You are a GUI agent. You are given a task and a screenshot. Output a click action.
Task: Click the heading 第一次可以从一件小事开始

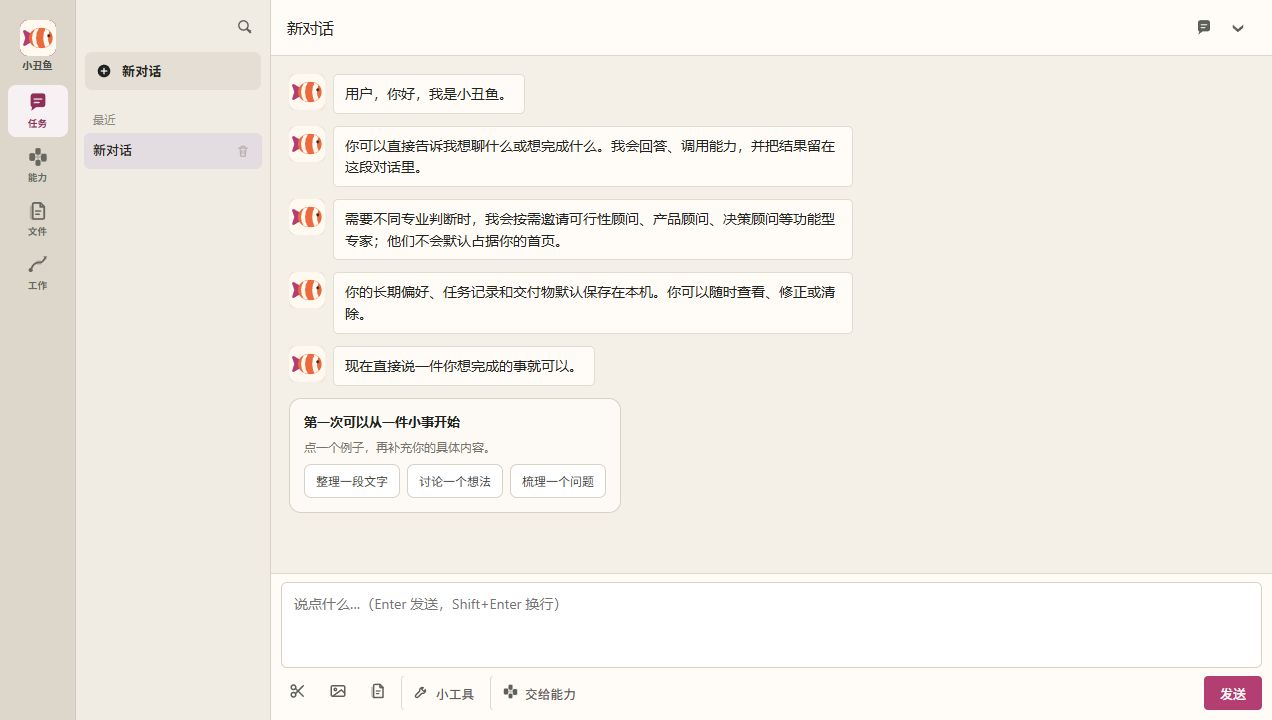click(382, 422)
